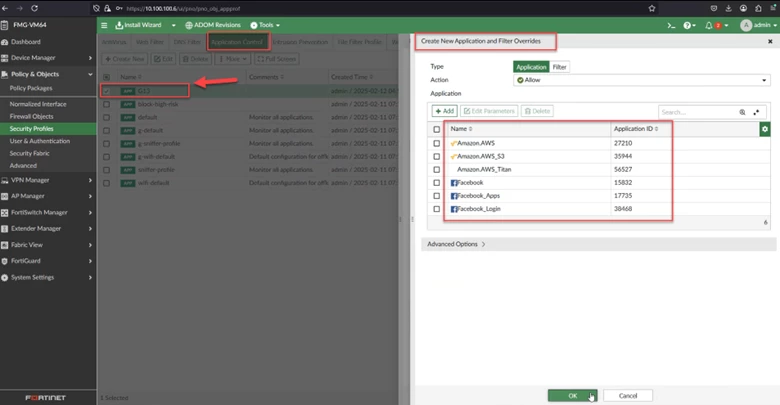Screen dimensions: 780x405
Task: Add a new application entry
Action: [445, 111]
